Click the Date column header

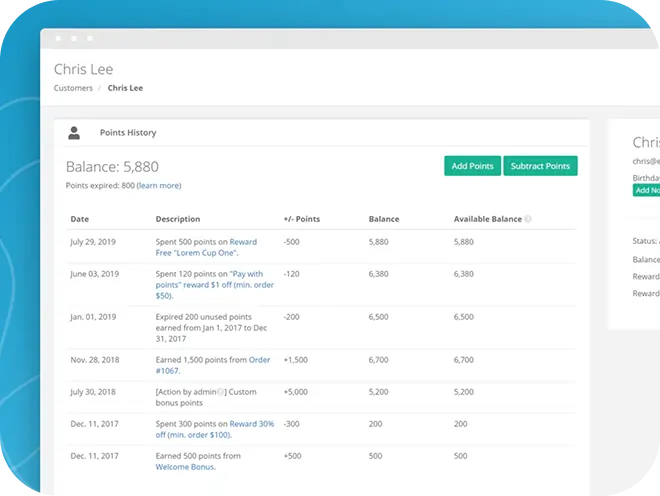[x=79, y=219]
